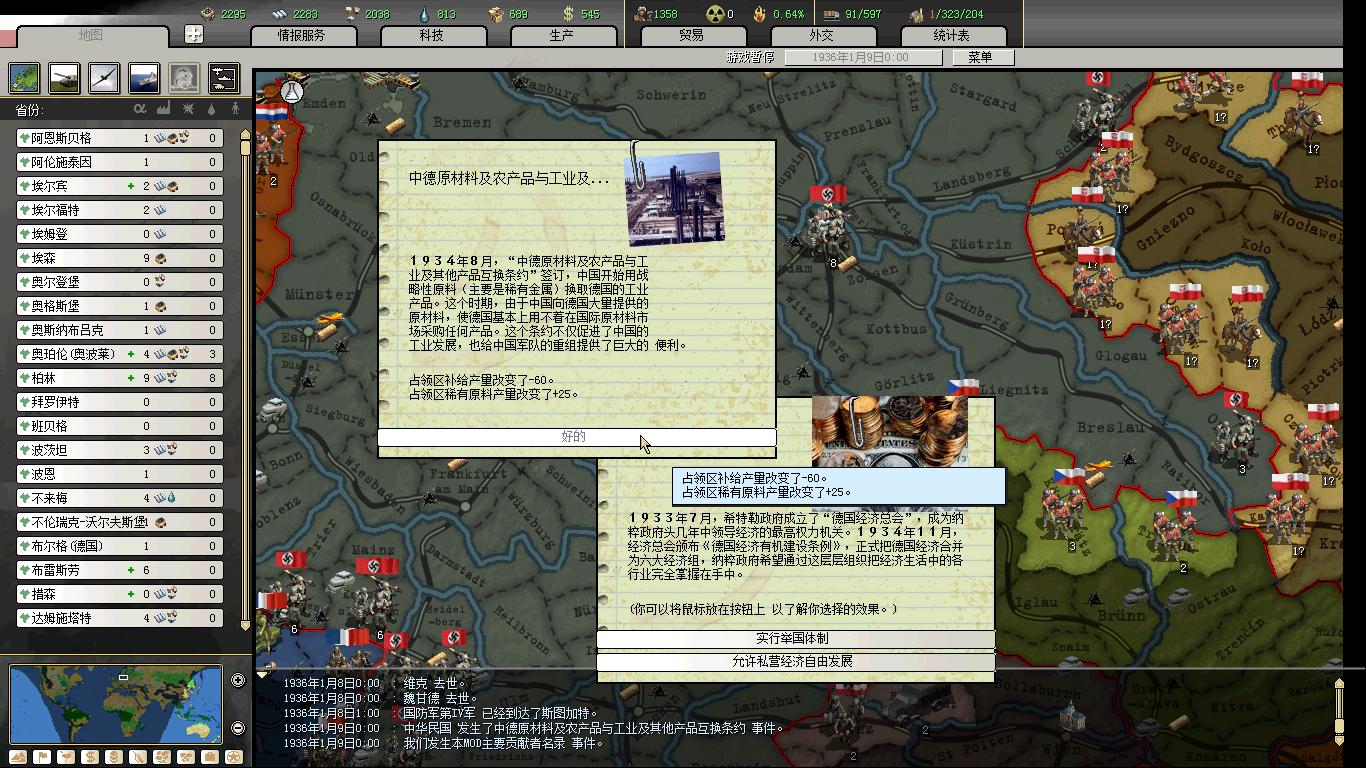
Task: Sort provinces by the factory icon
Action: coord(164,109)
